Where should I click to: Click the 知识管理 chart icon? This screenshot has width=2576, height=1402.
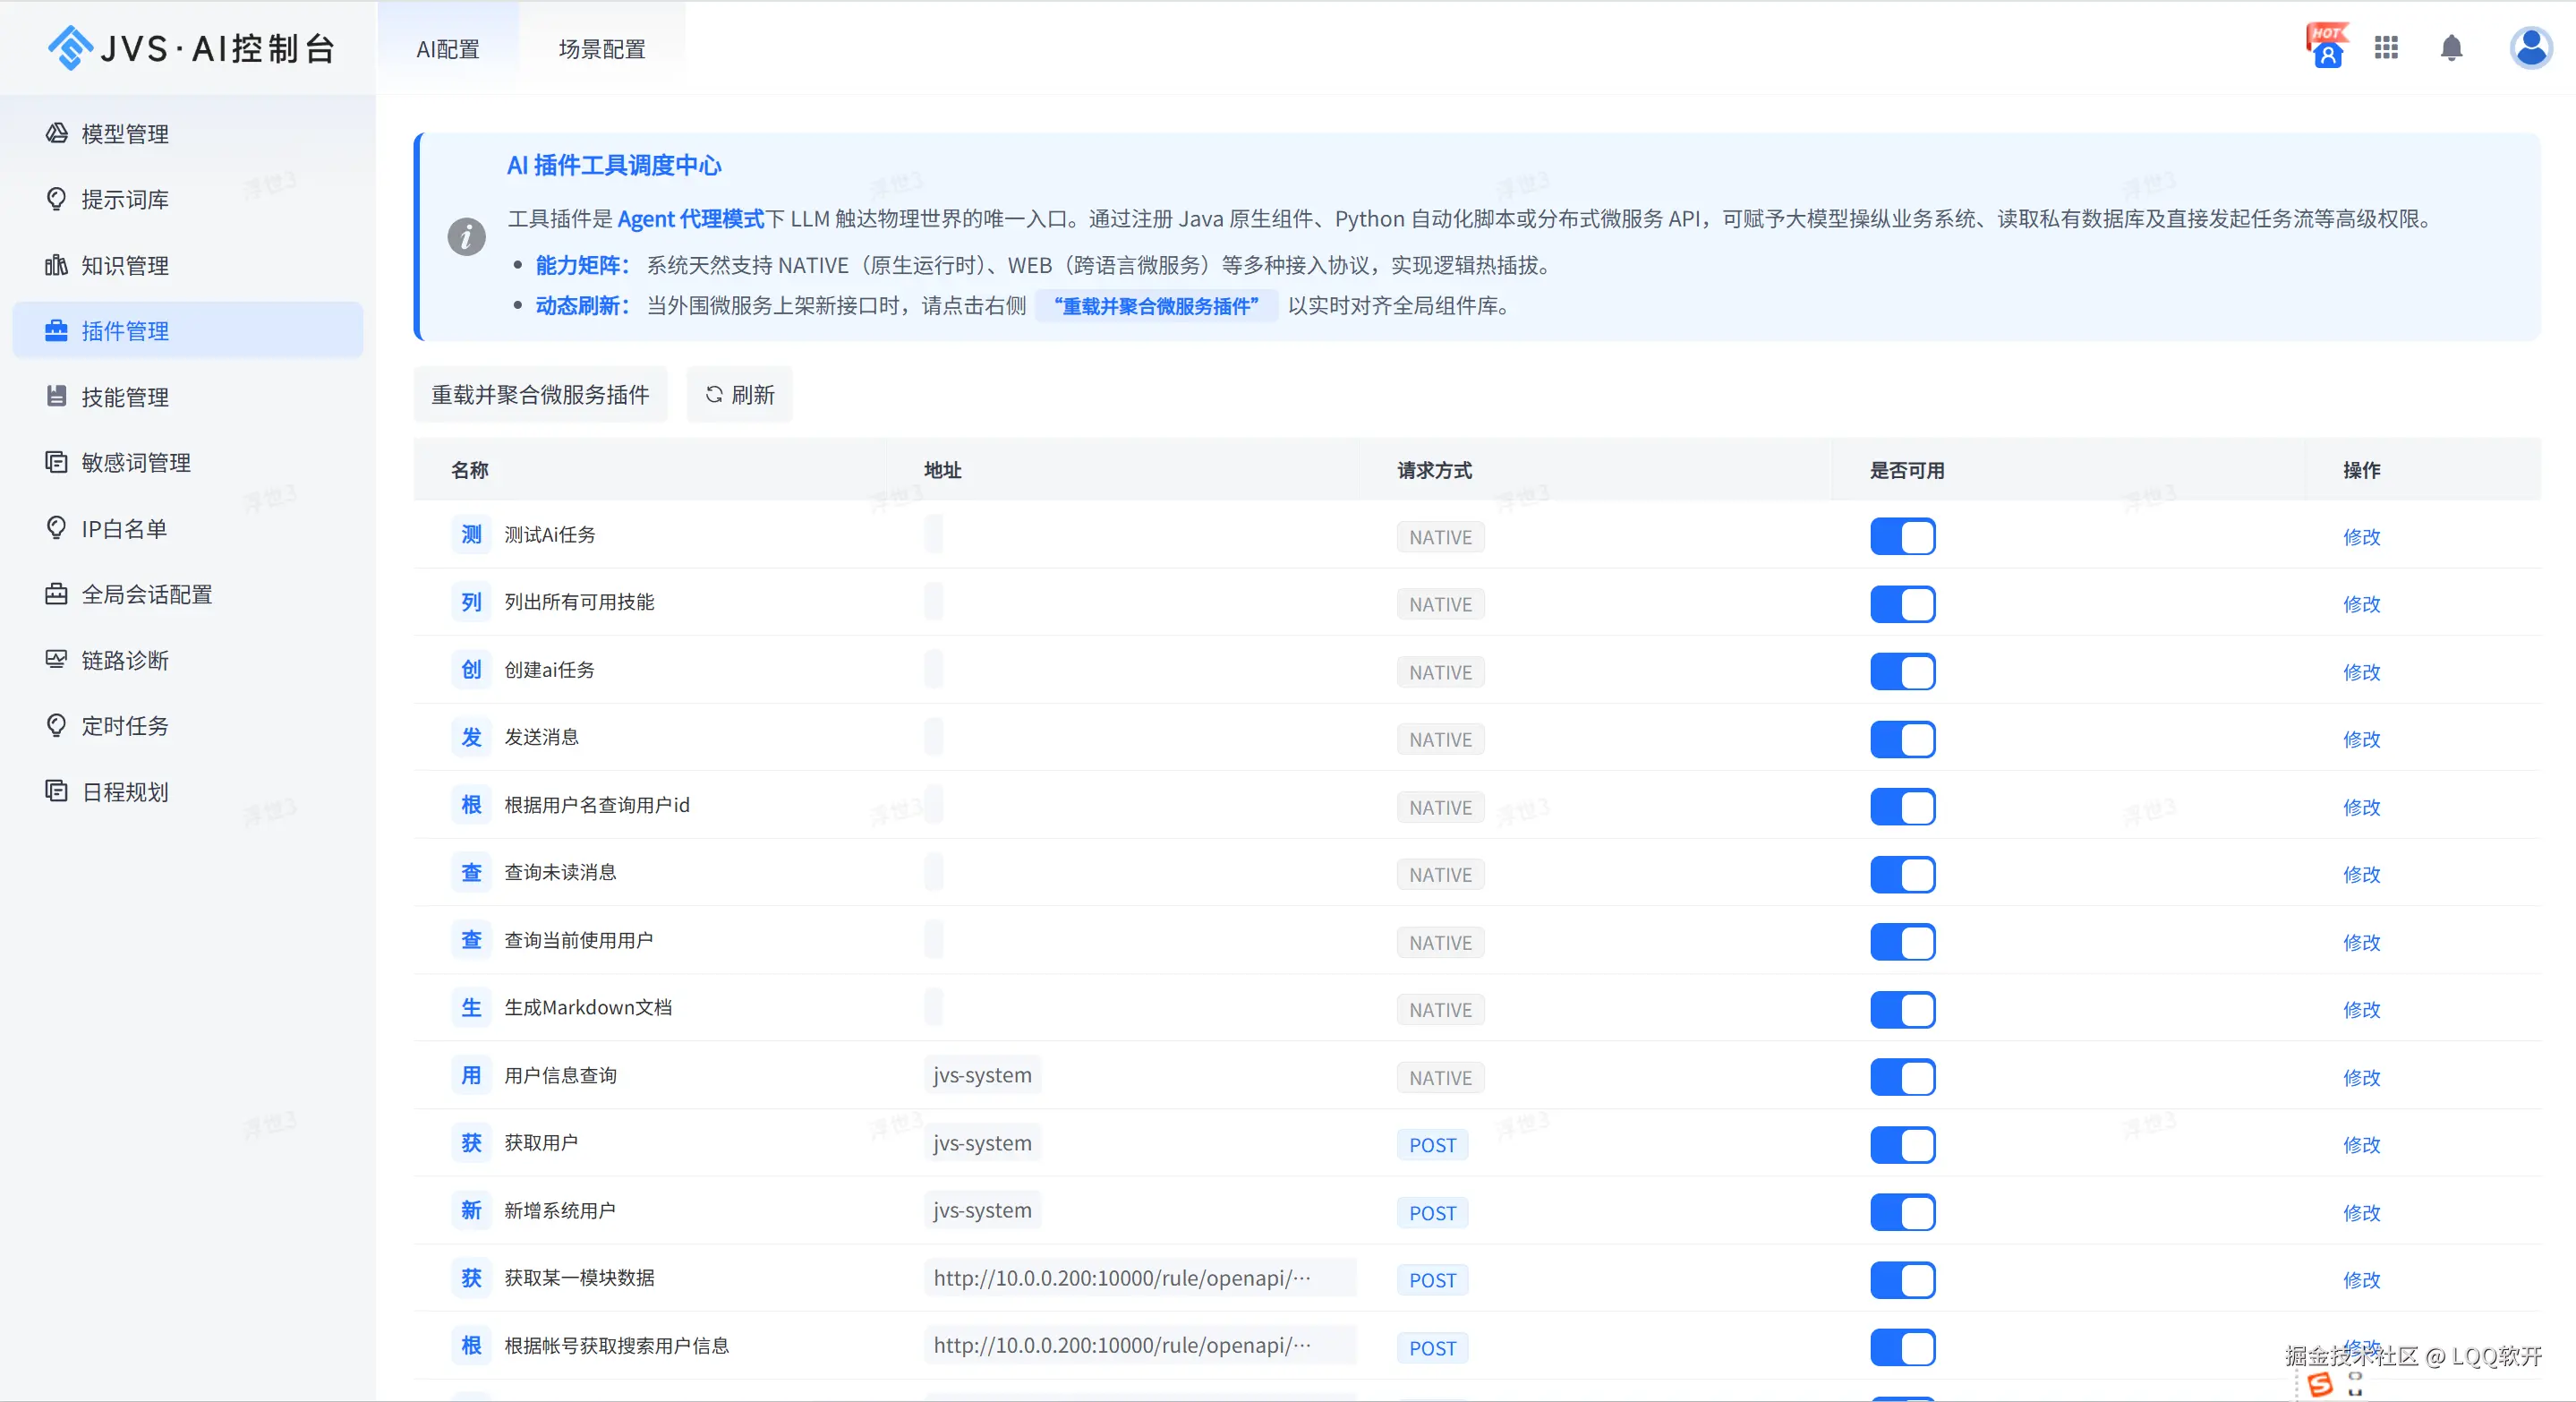coord(57,265)
